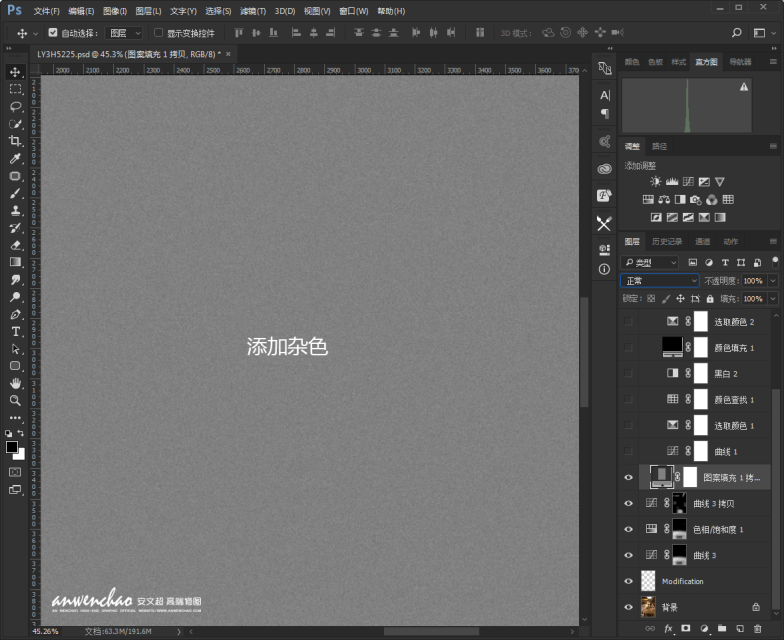Open the blend mode 正常 dropdown
The width and height of the screenshot is (784, 640).
click(660, 281)
